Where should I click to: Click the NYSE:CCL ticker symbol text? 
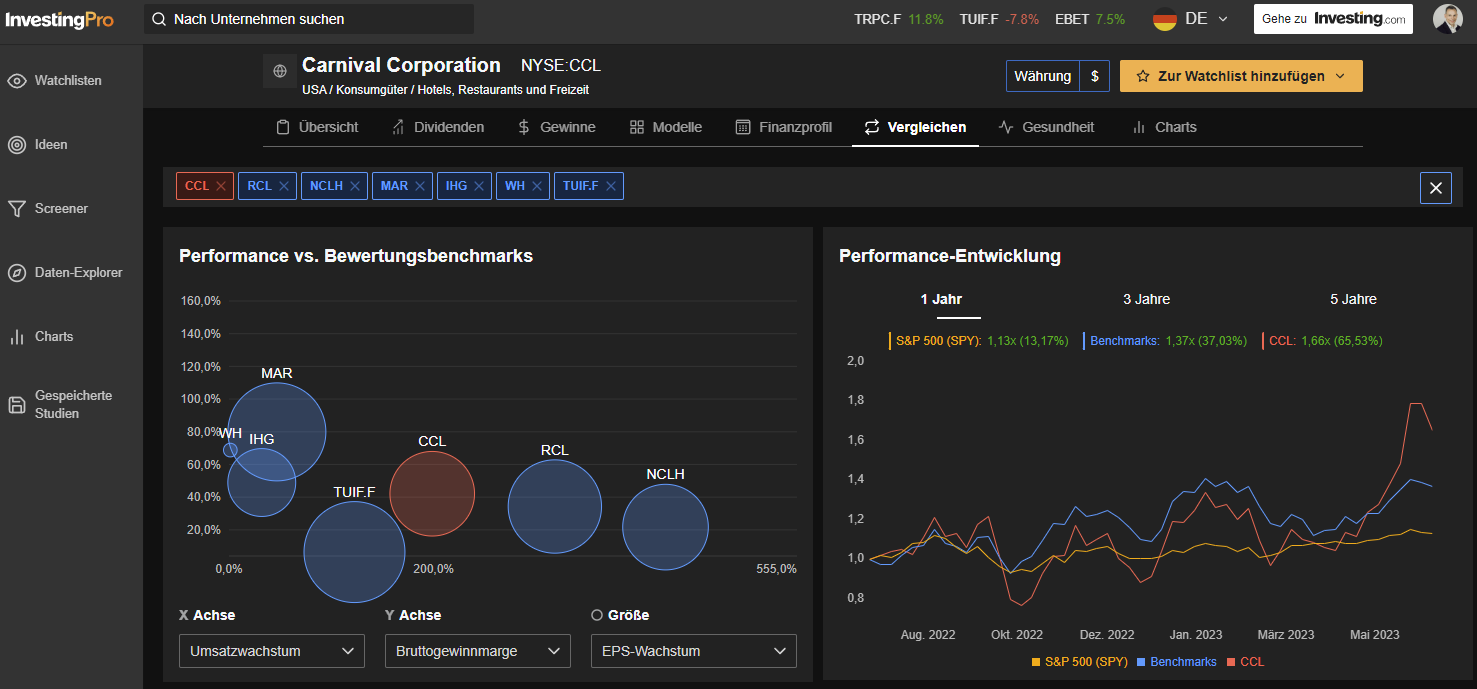[x=561, y=66]
